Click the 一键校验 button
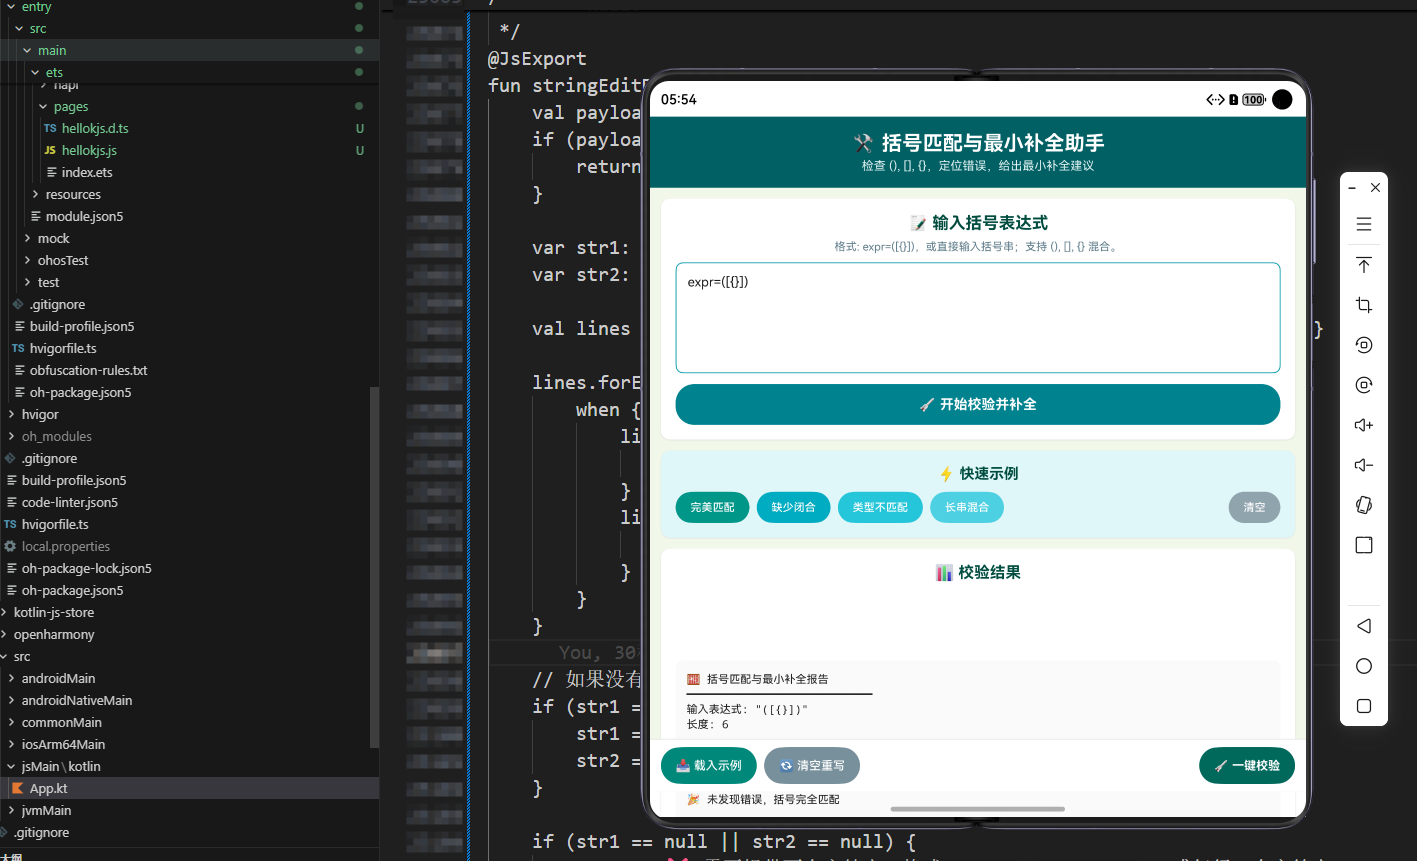1417x861 pixels. [1246, 764]
